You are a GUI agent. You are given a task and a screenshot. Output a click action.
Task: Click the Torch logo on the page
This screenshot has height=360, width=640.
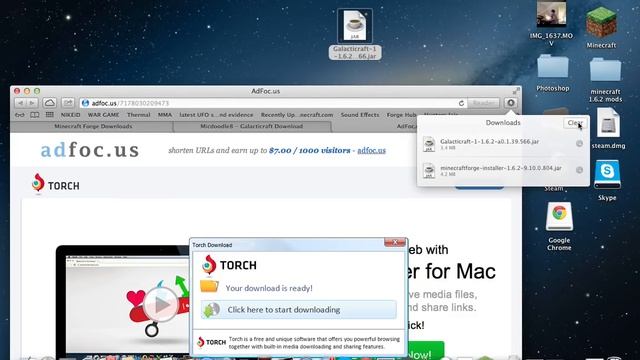tap(56, 183)
